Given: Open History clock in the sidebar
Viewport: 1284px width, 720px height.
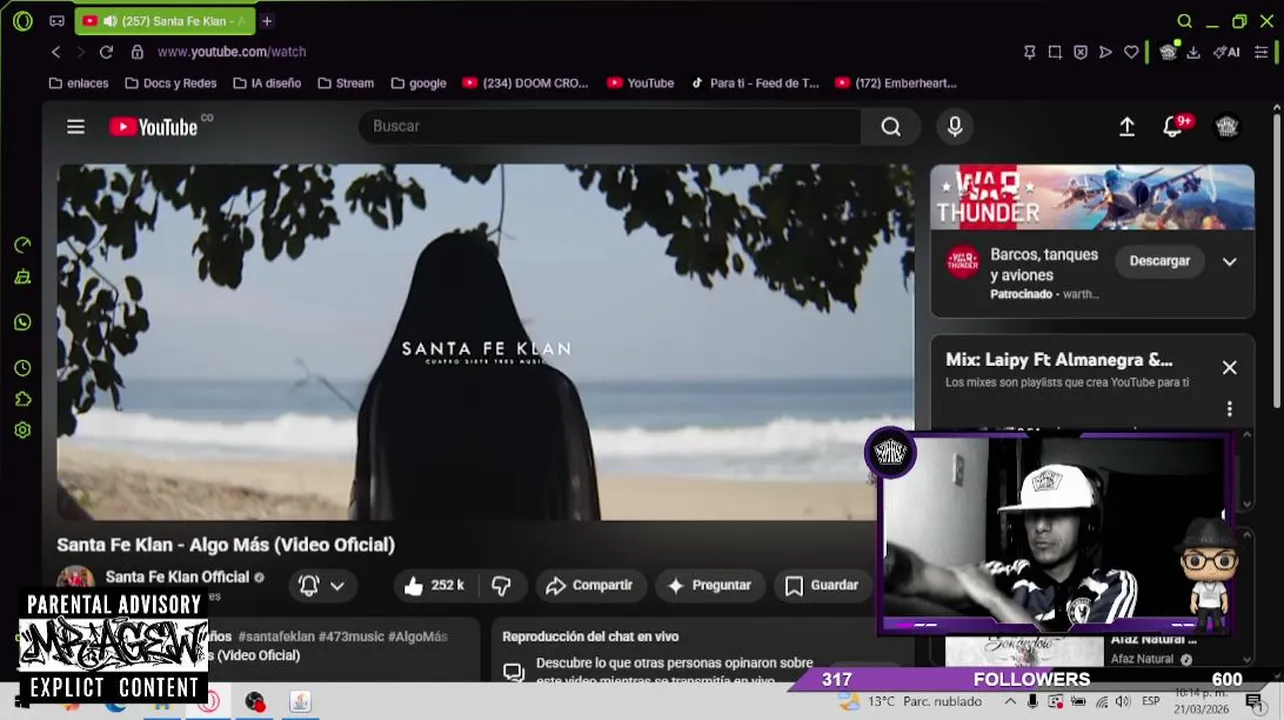Looking at the screenshot, I should click(x=23, y=368).
